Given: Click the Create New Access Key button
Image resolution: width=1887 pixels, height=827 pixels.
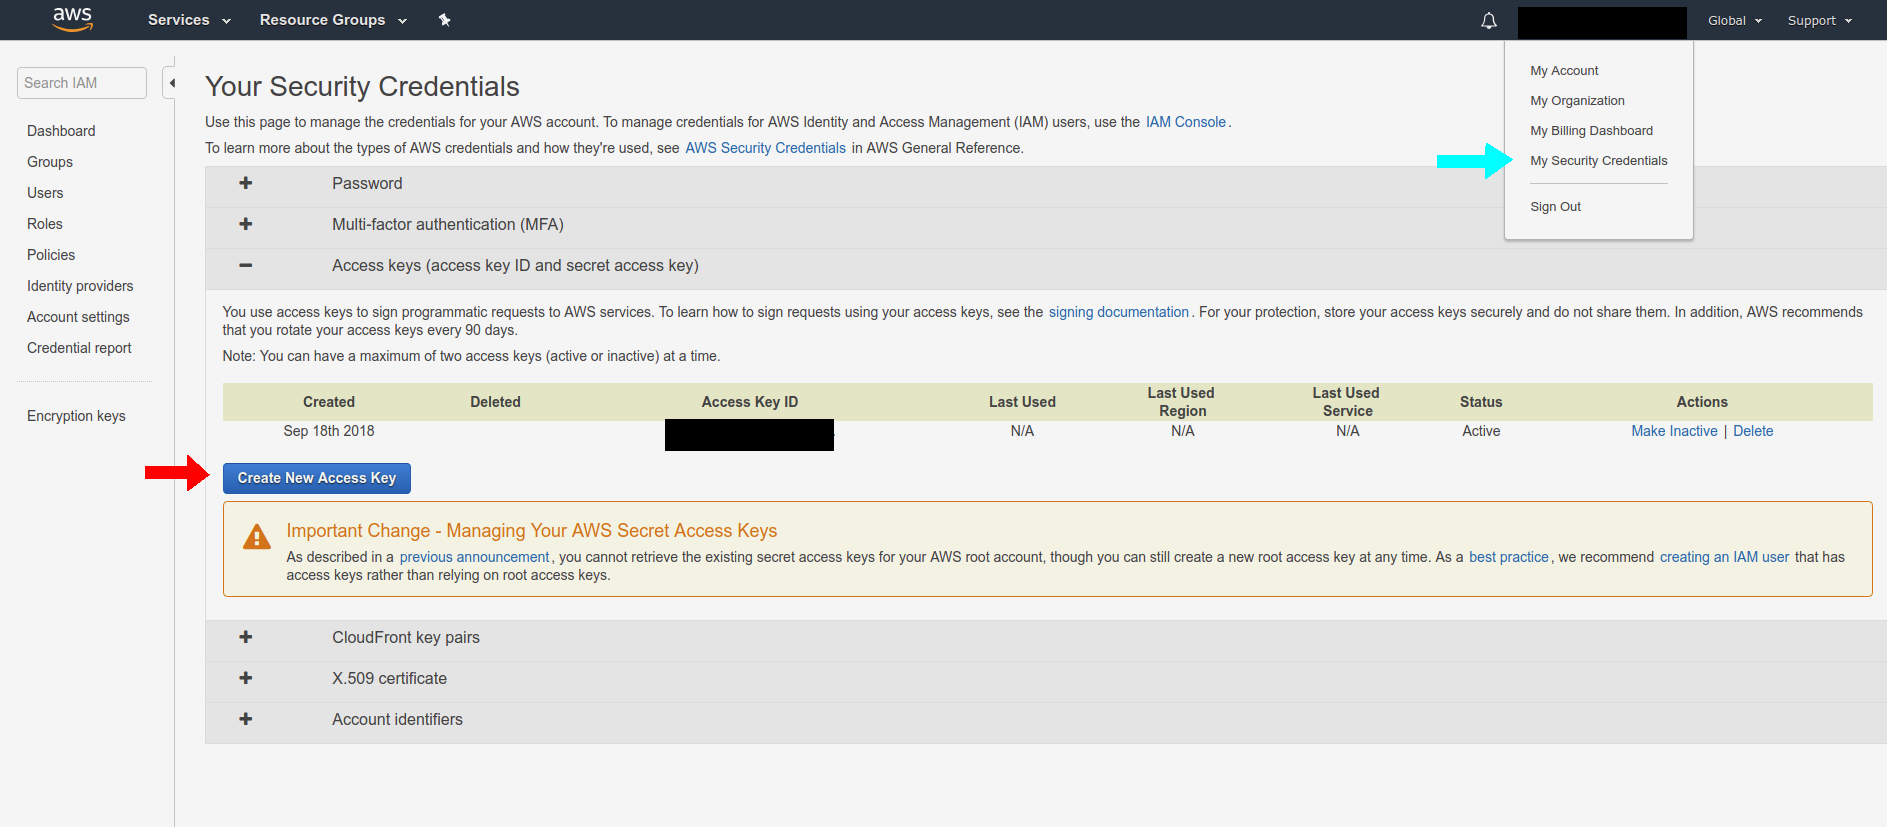Looking at the screenshot, I should (x=316, y=478).
